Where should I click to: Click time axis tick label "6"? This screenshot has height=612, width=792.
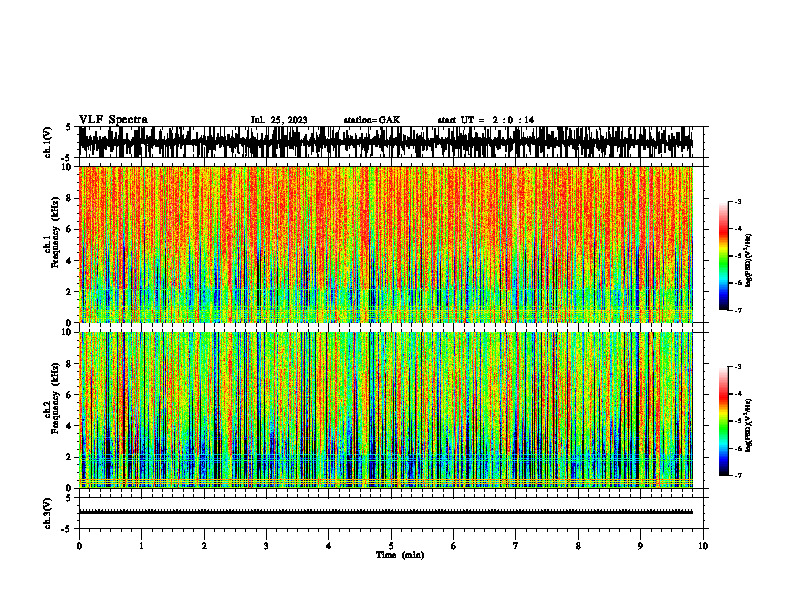coord(454,546)
